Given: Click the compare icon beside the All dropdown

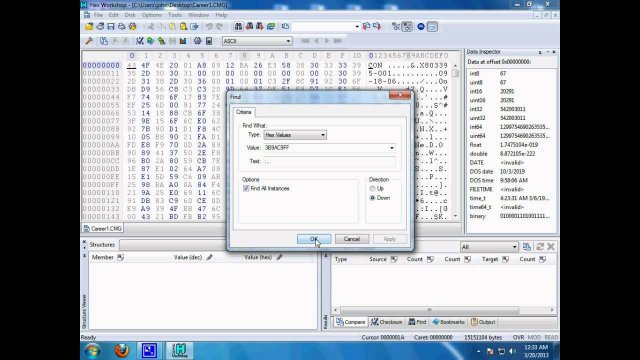Looking at the screenshot, I should pyautogui.click(x=527, y=247).
